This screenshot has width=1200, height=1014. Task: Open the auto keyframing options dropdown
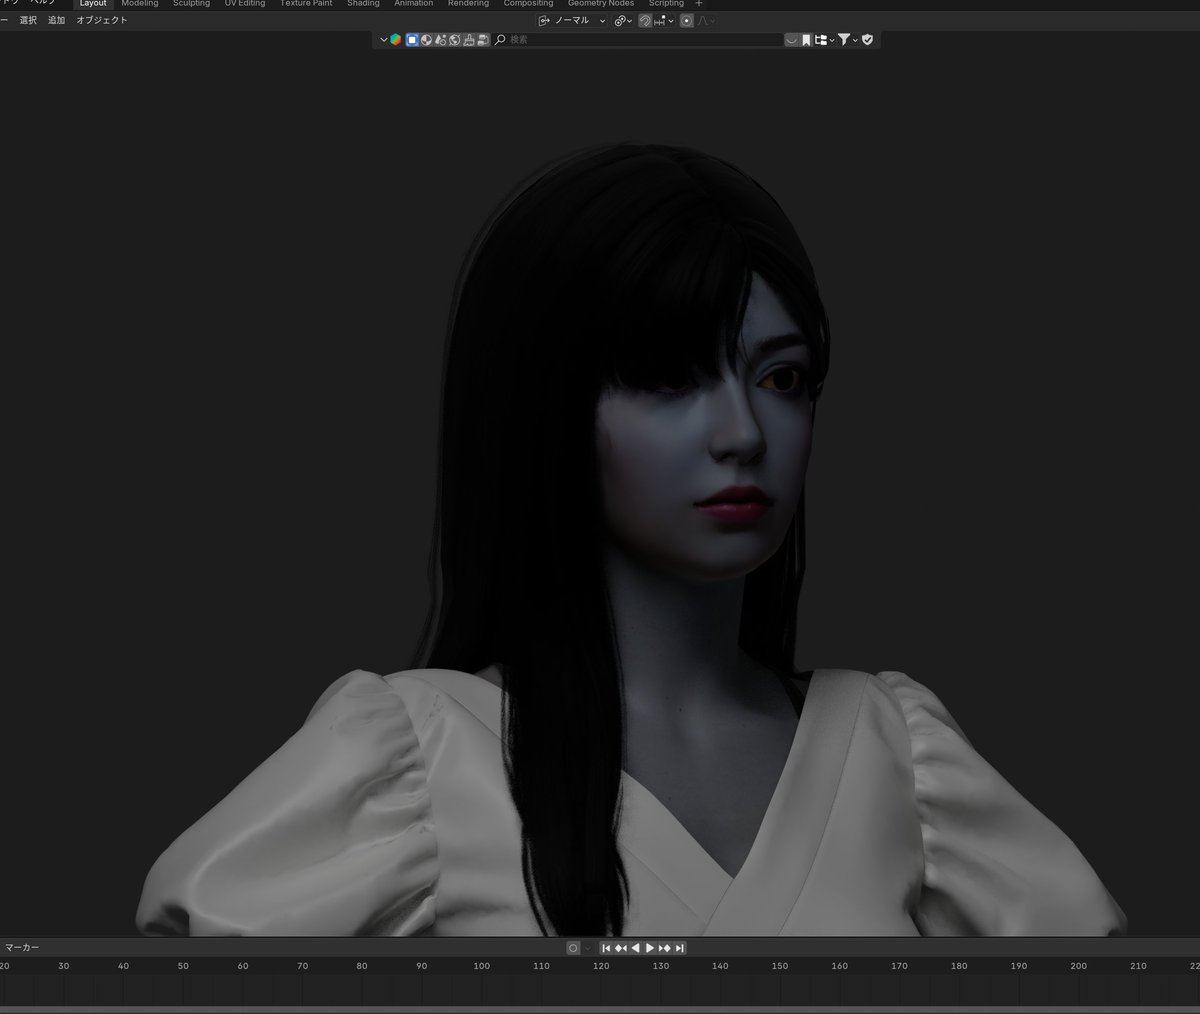coord(588,948)
